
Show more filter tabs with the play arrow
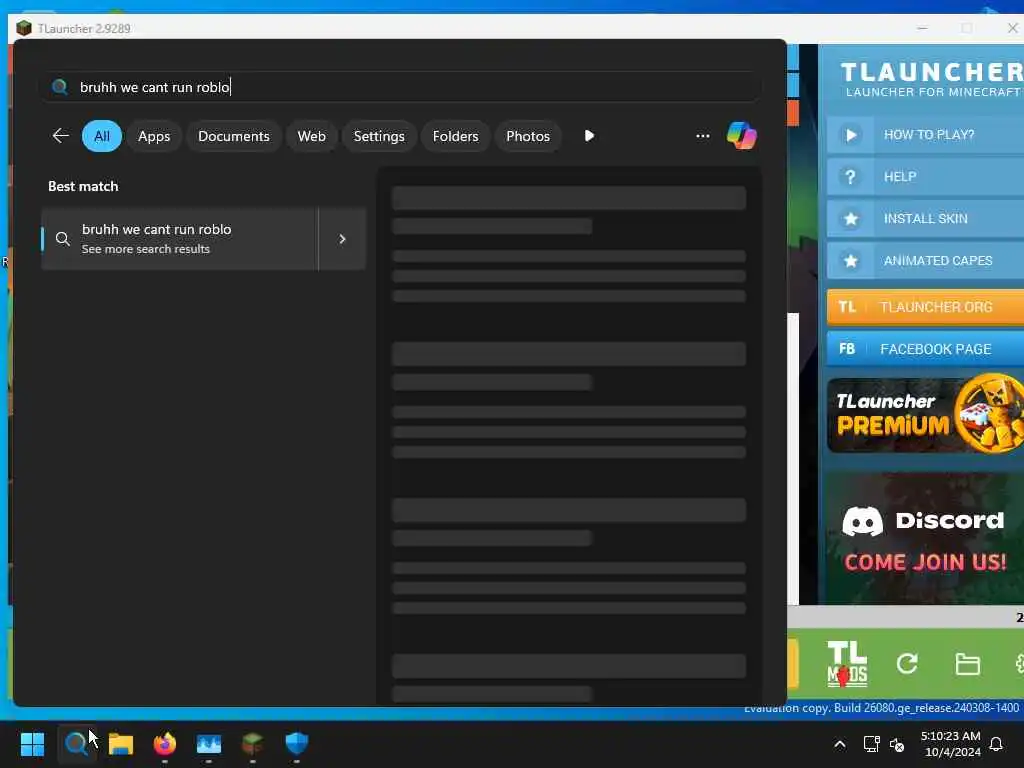(589, 136)
